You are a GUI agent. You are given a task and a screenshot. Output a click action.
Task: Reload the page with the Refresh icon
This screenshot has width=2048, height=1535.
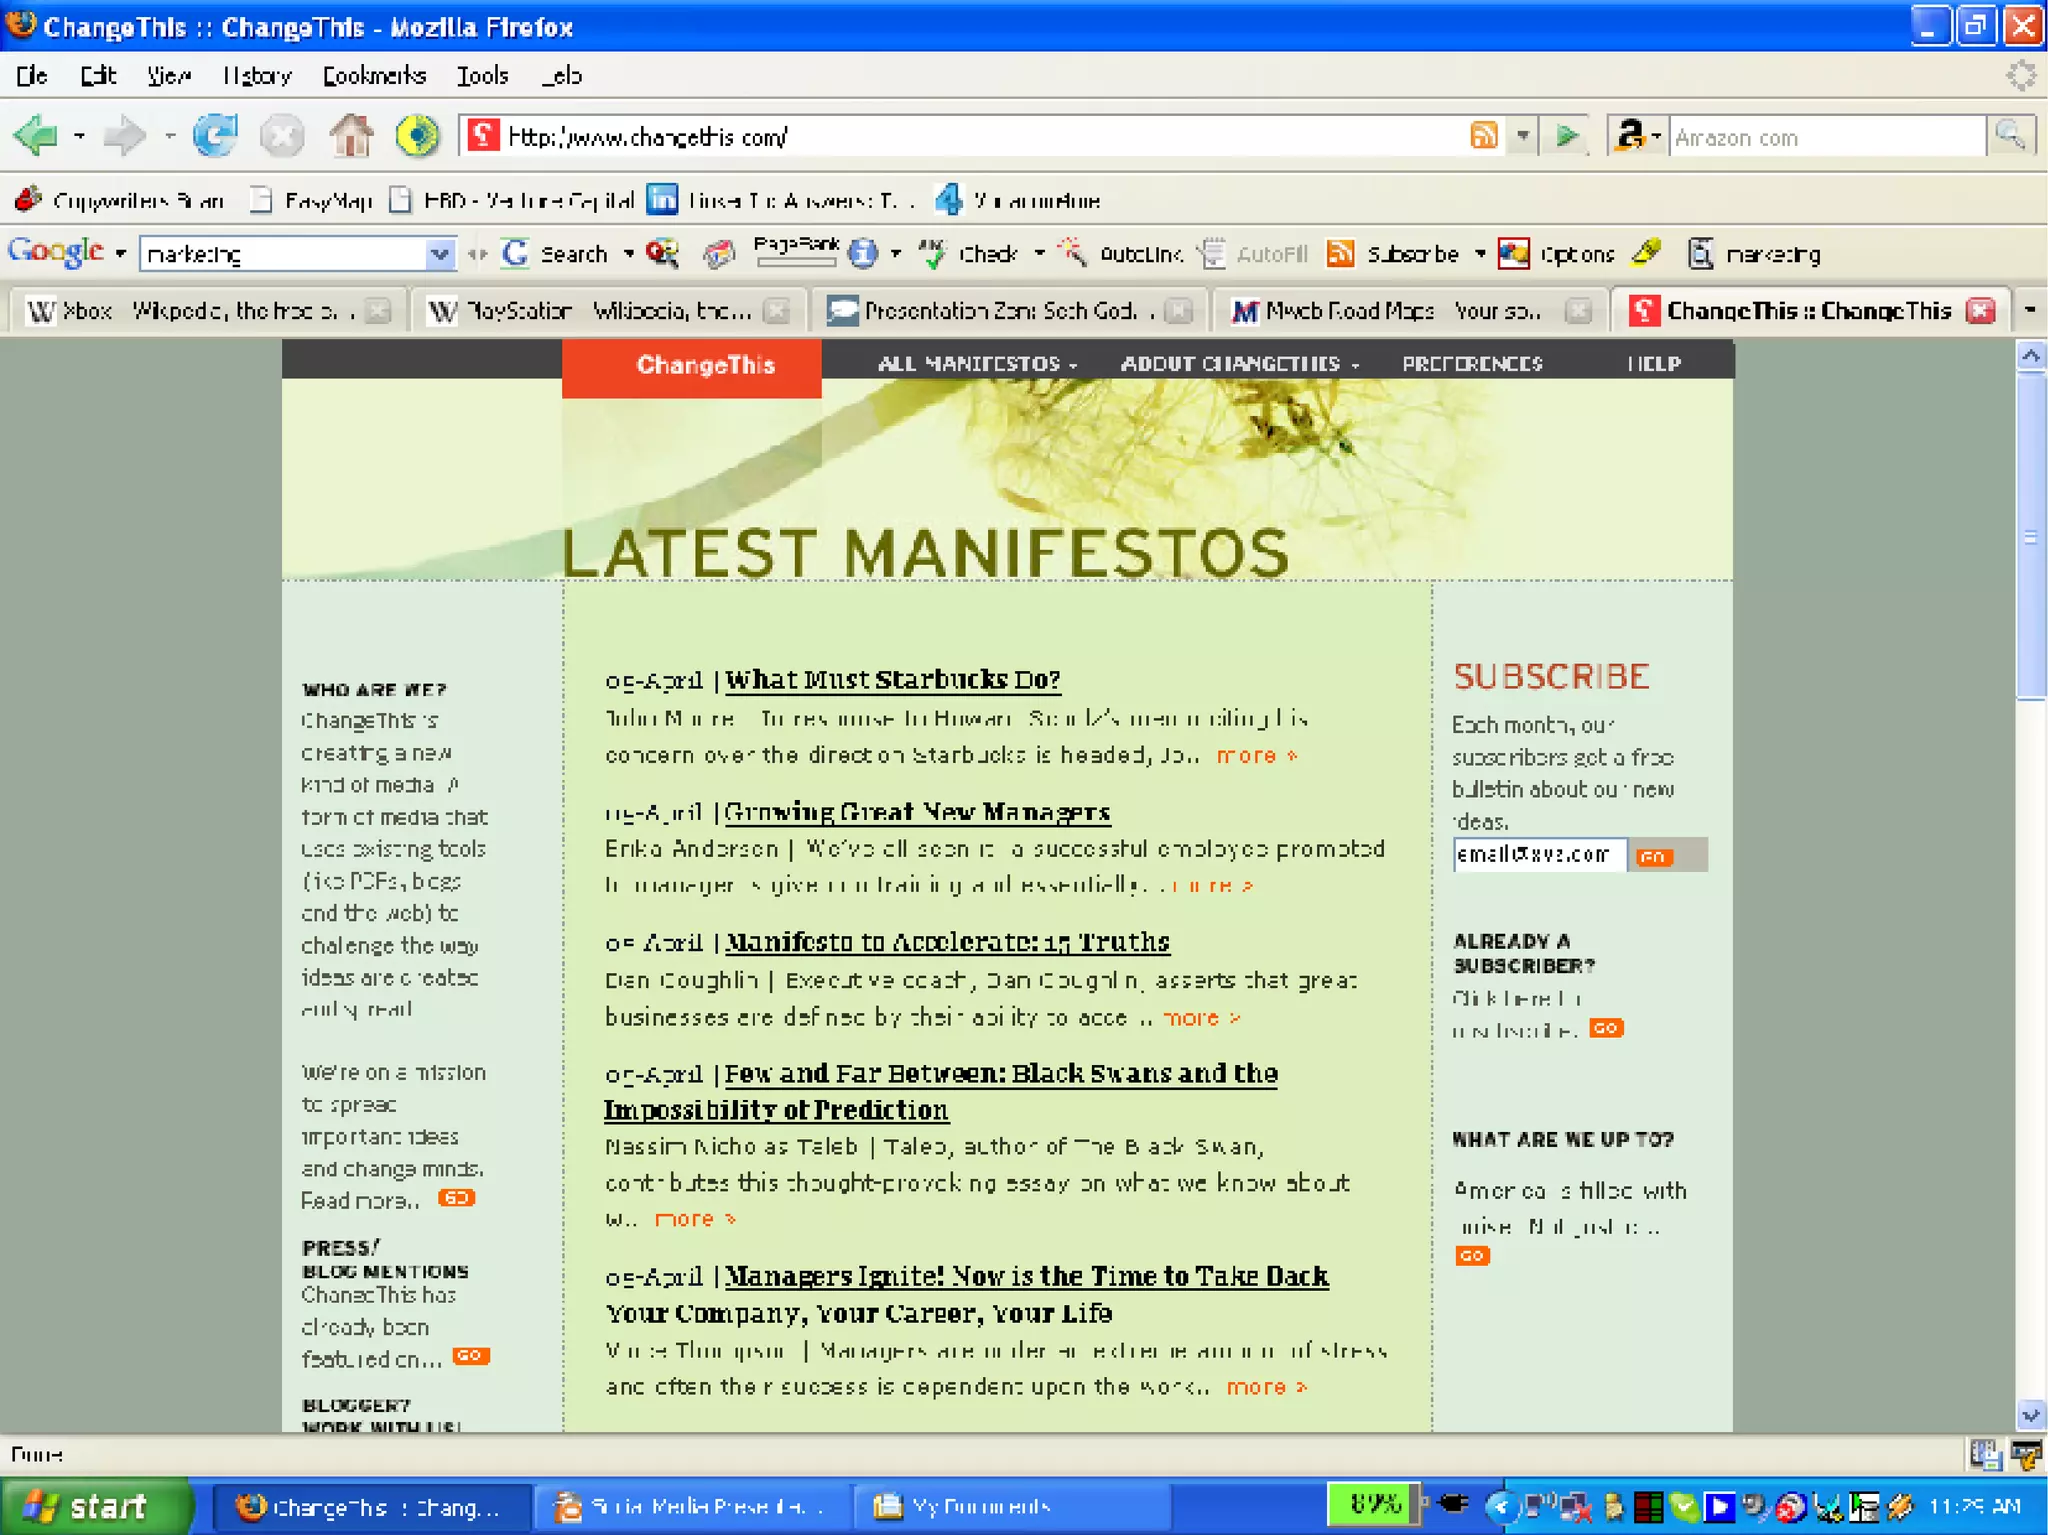point(215,135)
